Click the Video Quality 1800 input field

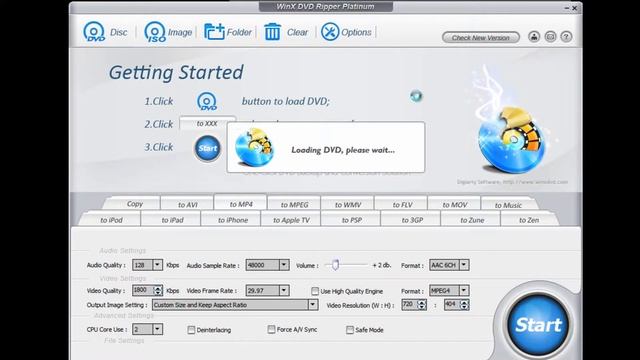[x=142, y=290]
